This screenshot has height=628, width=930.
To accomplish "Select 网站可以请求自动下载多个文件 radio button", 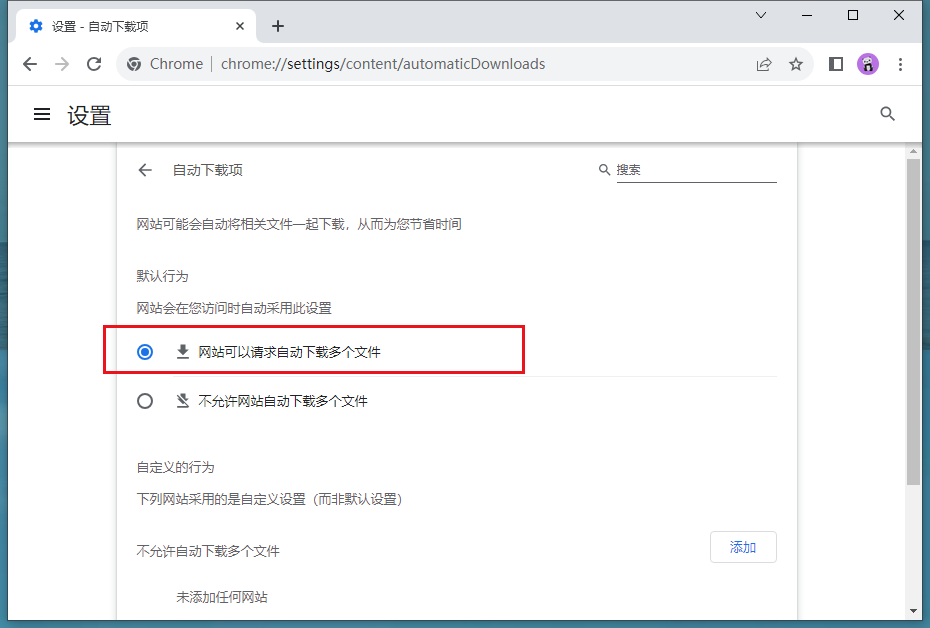I will 145,352.
